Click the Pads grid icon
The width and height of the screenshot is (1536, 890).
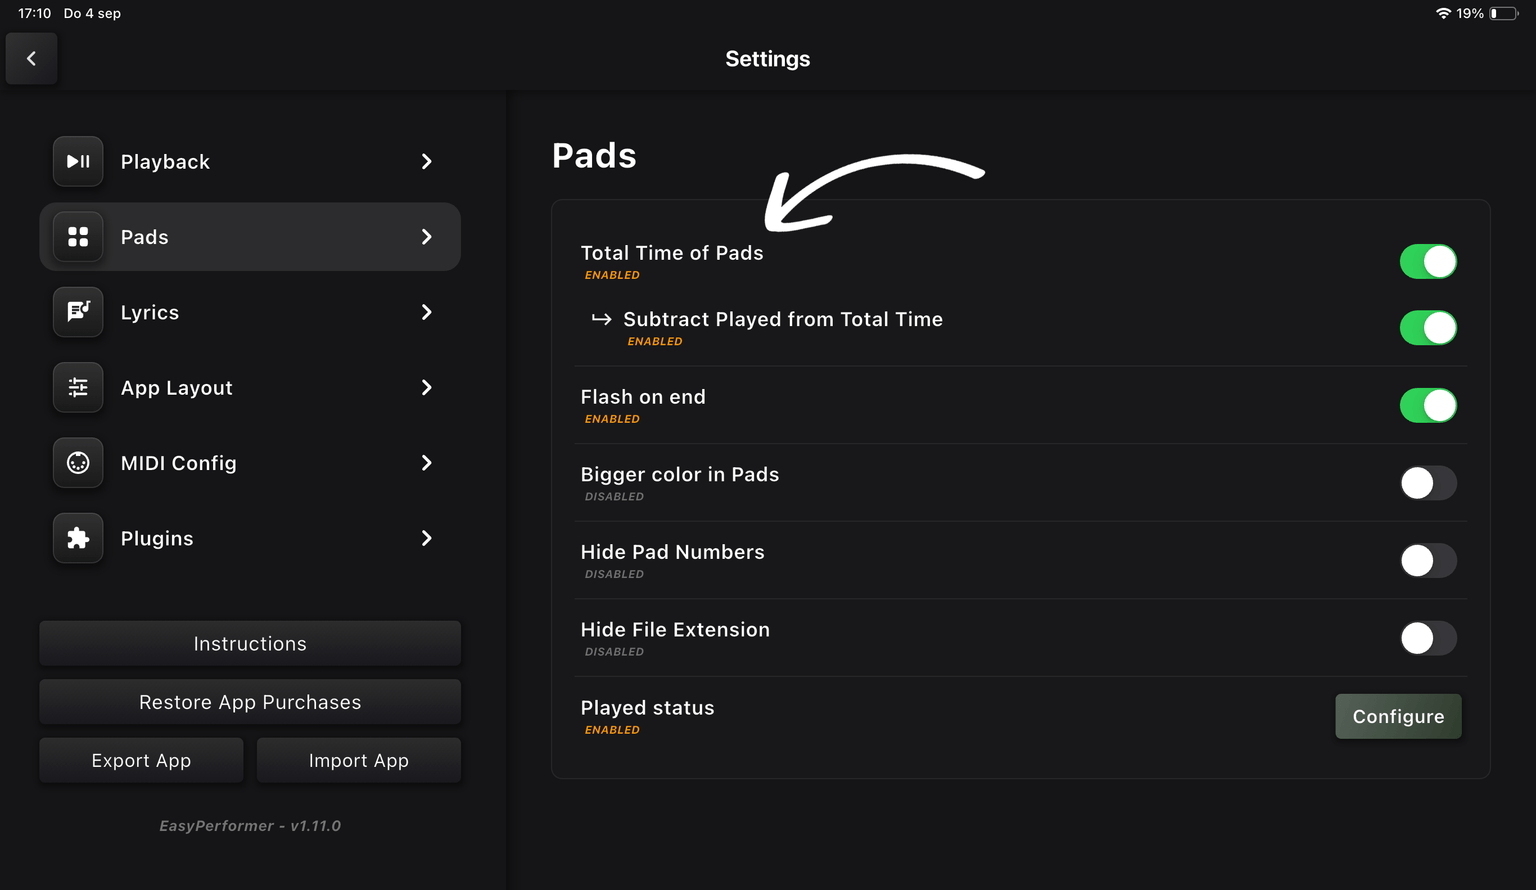click(x=78, y=237)
